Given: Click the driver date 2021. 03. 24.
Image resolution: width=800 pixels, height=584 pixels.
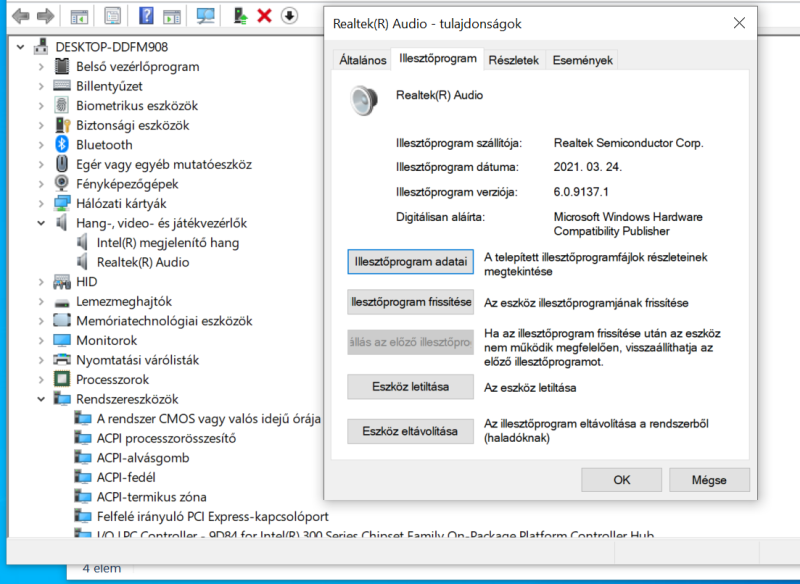Looking at the screenshot, I should tap(587, 167).
